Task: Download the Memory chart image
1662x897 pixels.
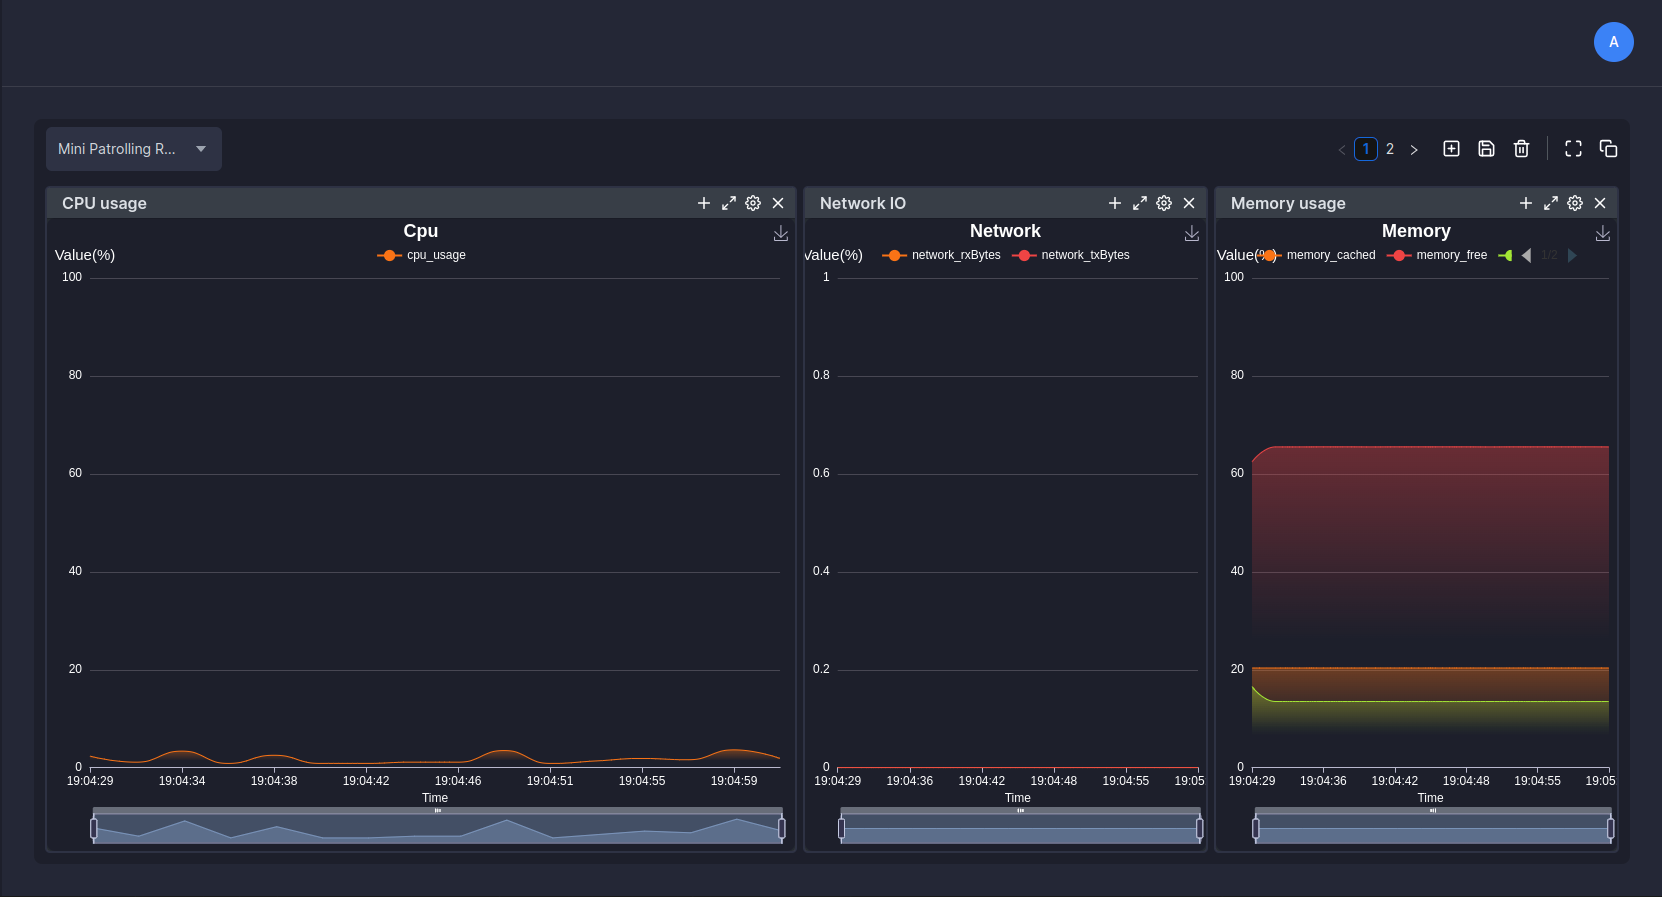Action: pos(1602,233)
